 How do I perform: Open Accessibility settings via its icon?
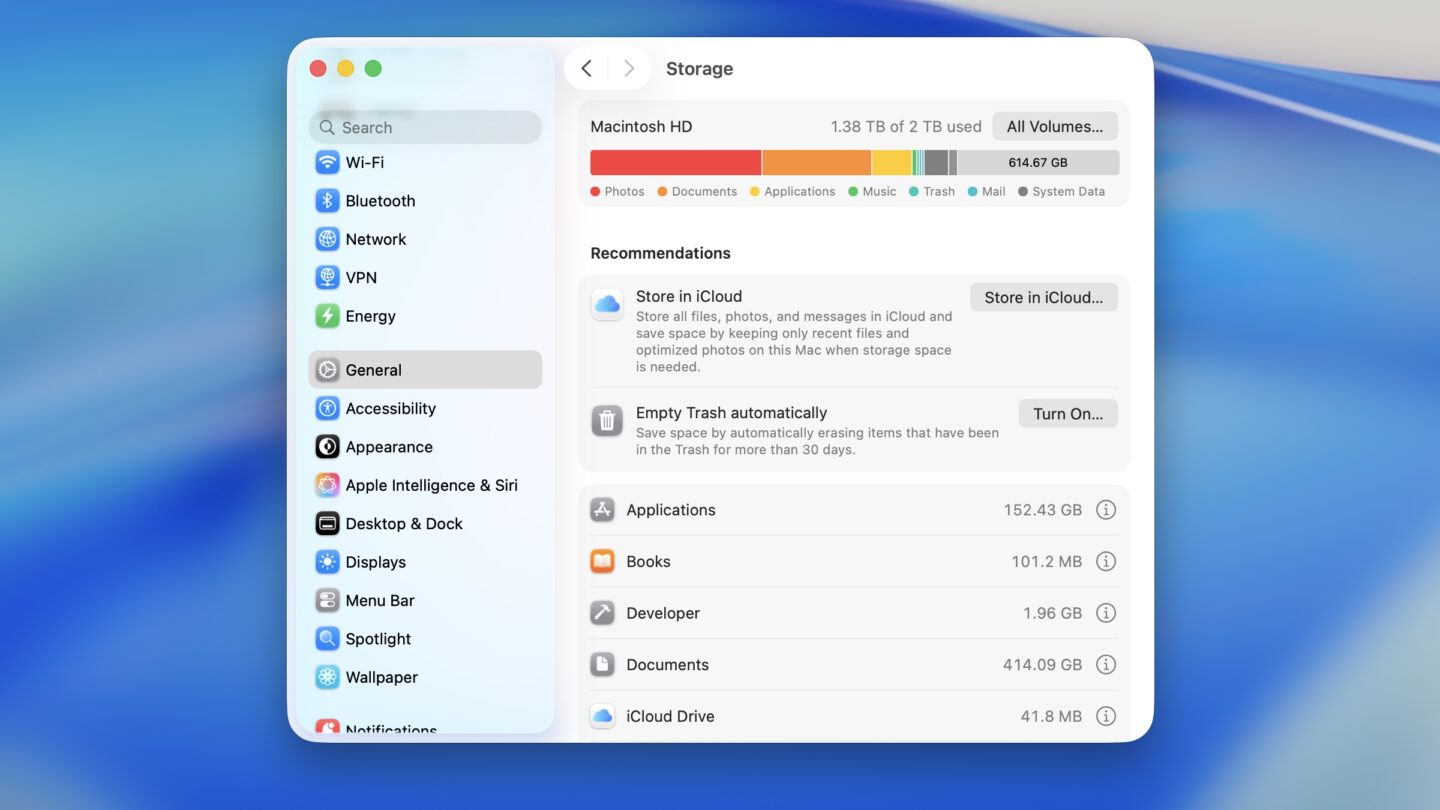[x=327, y=408]
